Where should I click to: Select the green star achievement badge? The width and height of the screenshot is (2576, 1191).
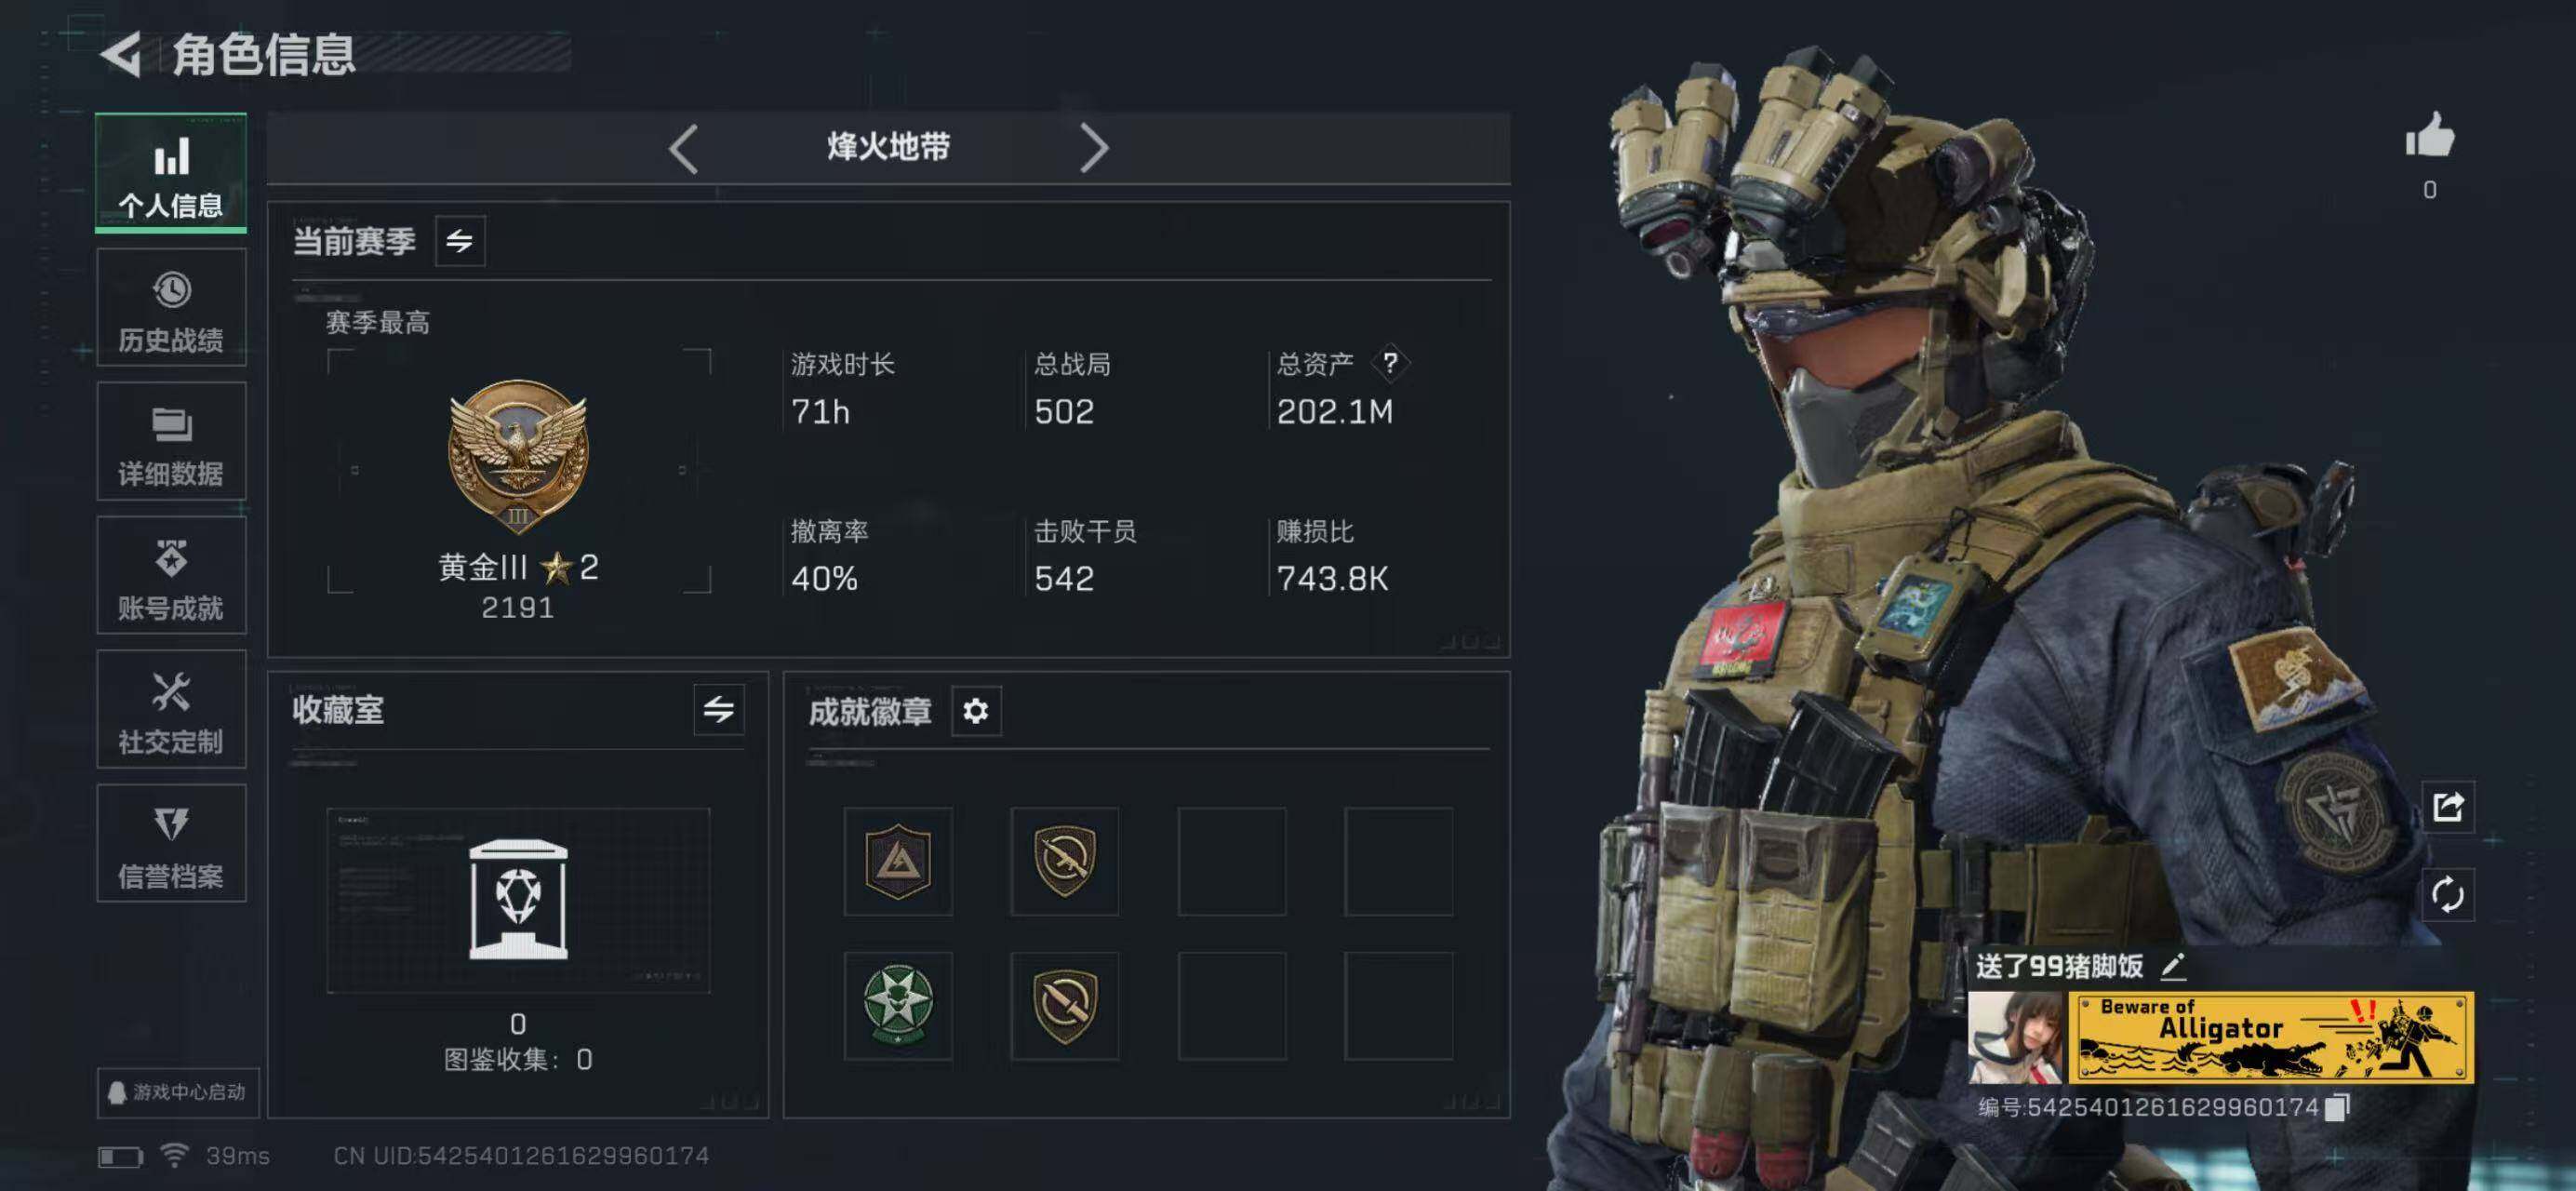coord(897,1004)
